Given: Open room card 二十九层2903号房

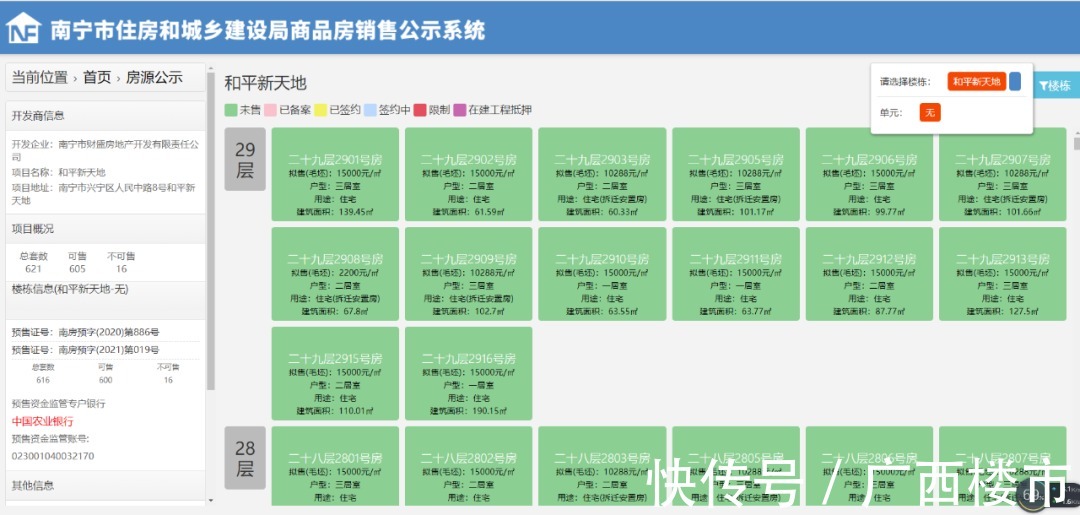Looking at the screenshot, I should click(x=602, y=174).
